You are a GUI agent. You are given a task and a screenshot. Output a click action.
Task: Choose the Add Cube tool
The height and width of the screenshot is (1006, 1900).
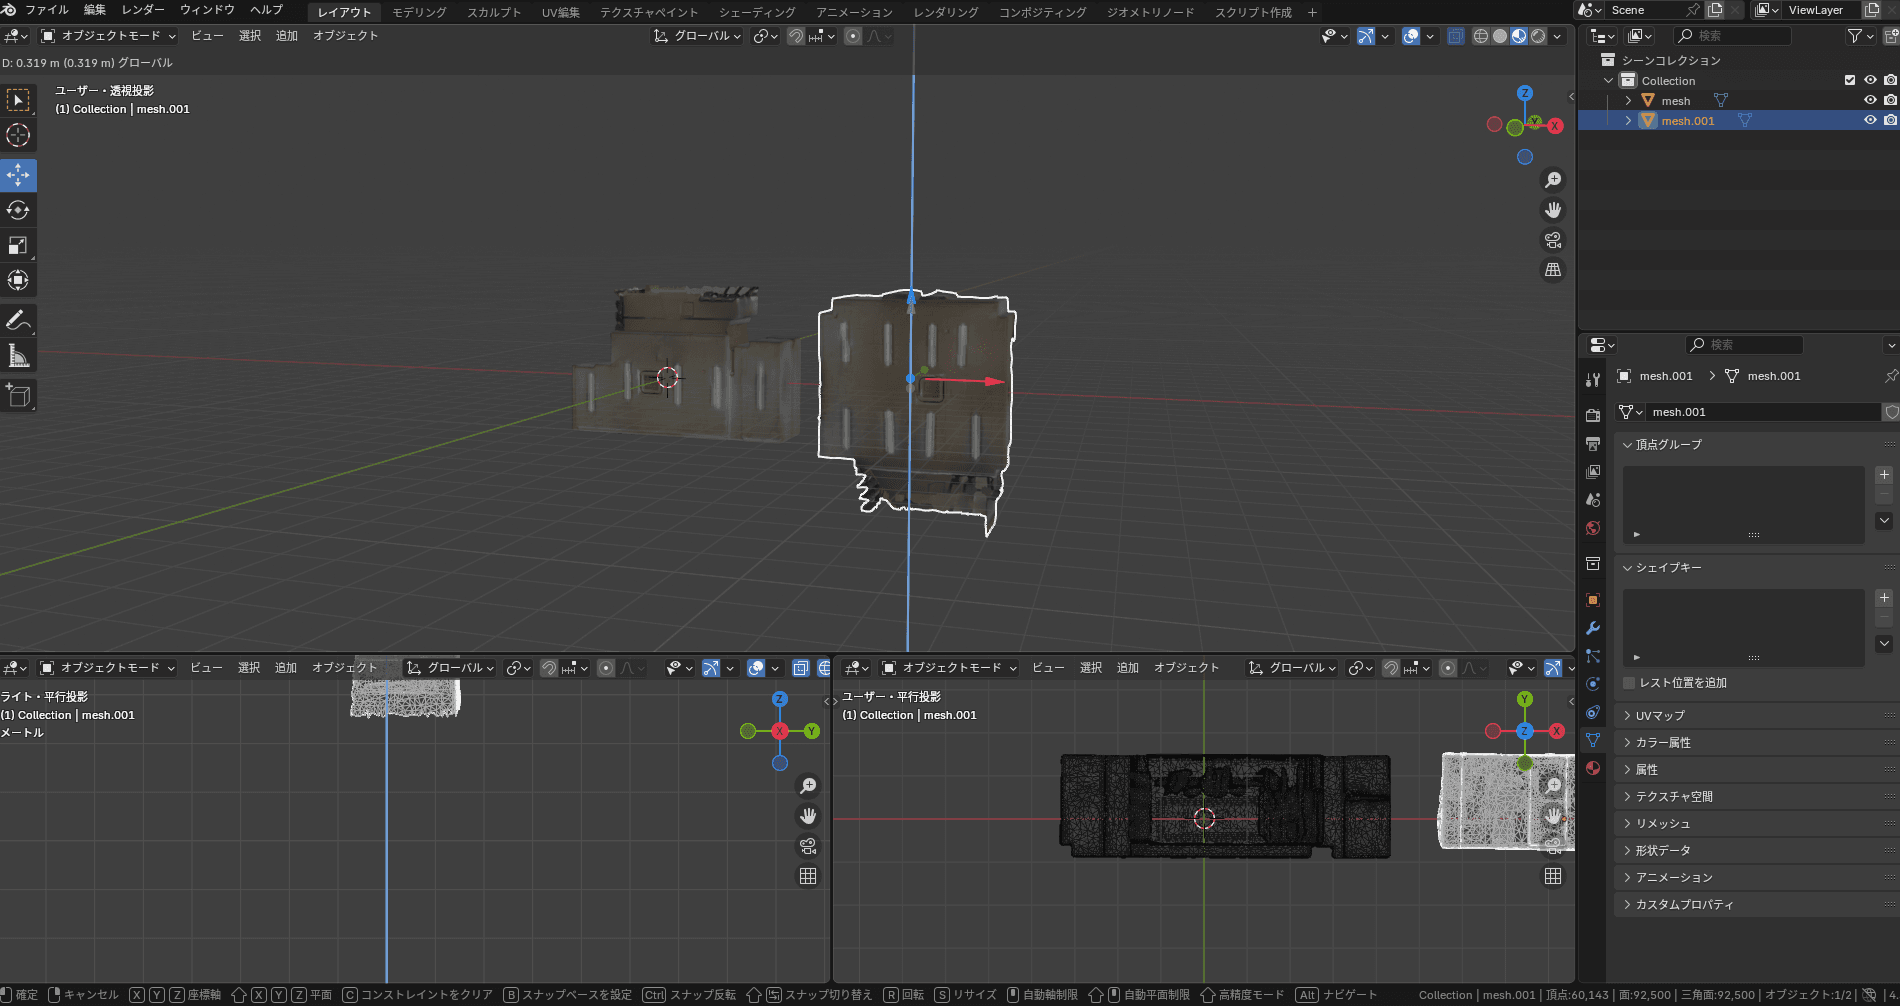(18, 396)
